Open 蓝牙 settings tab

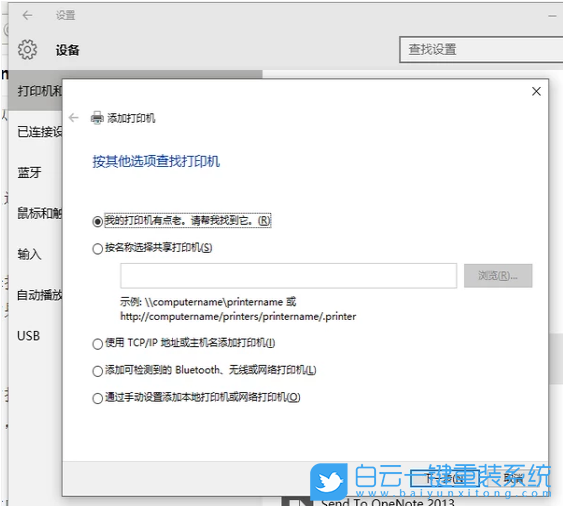click(35, 173)
